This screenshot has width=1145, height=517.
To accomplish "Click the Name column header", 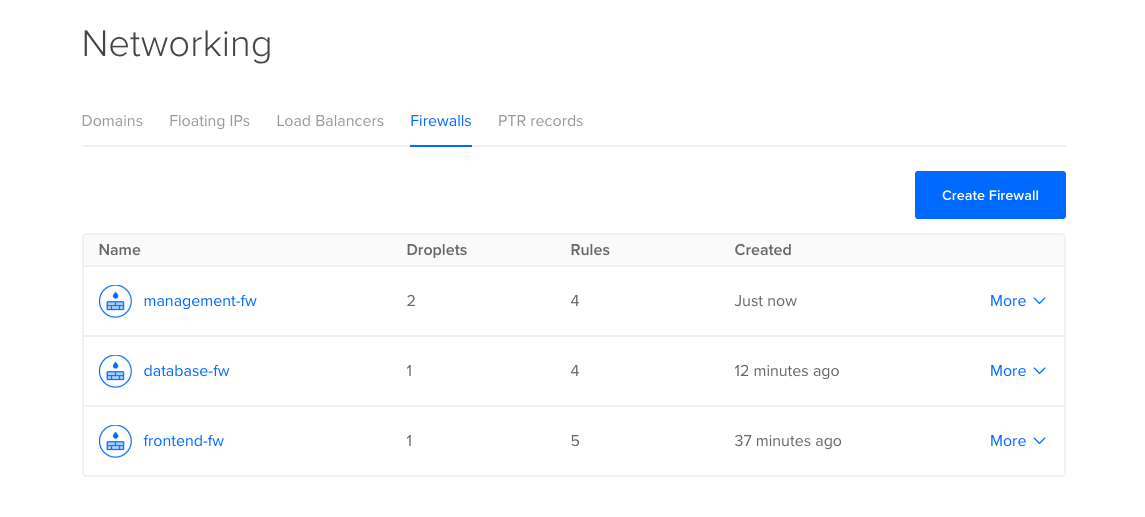I will 120,250.
